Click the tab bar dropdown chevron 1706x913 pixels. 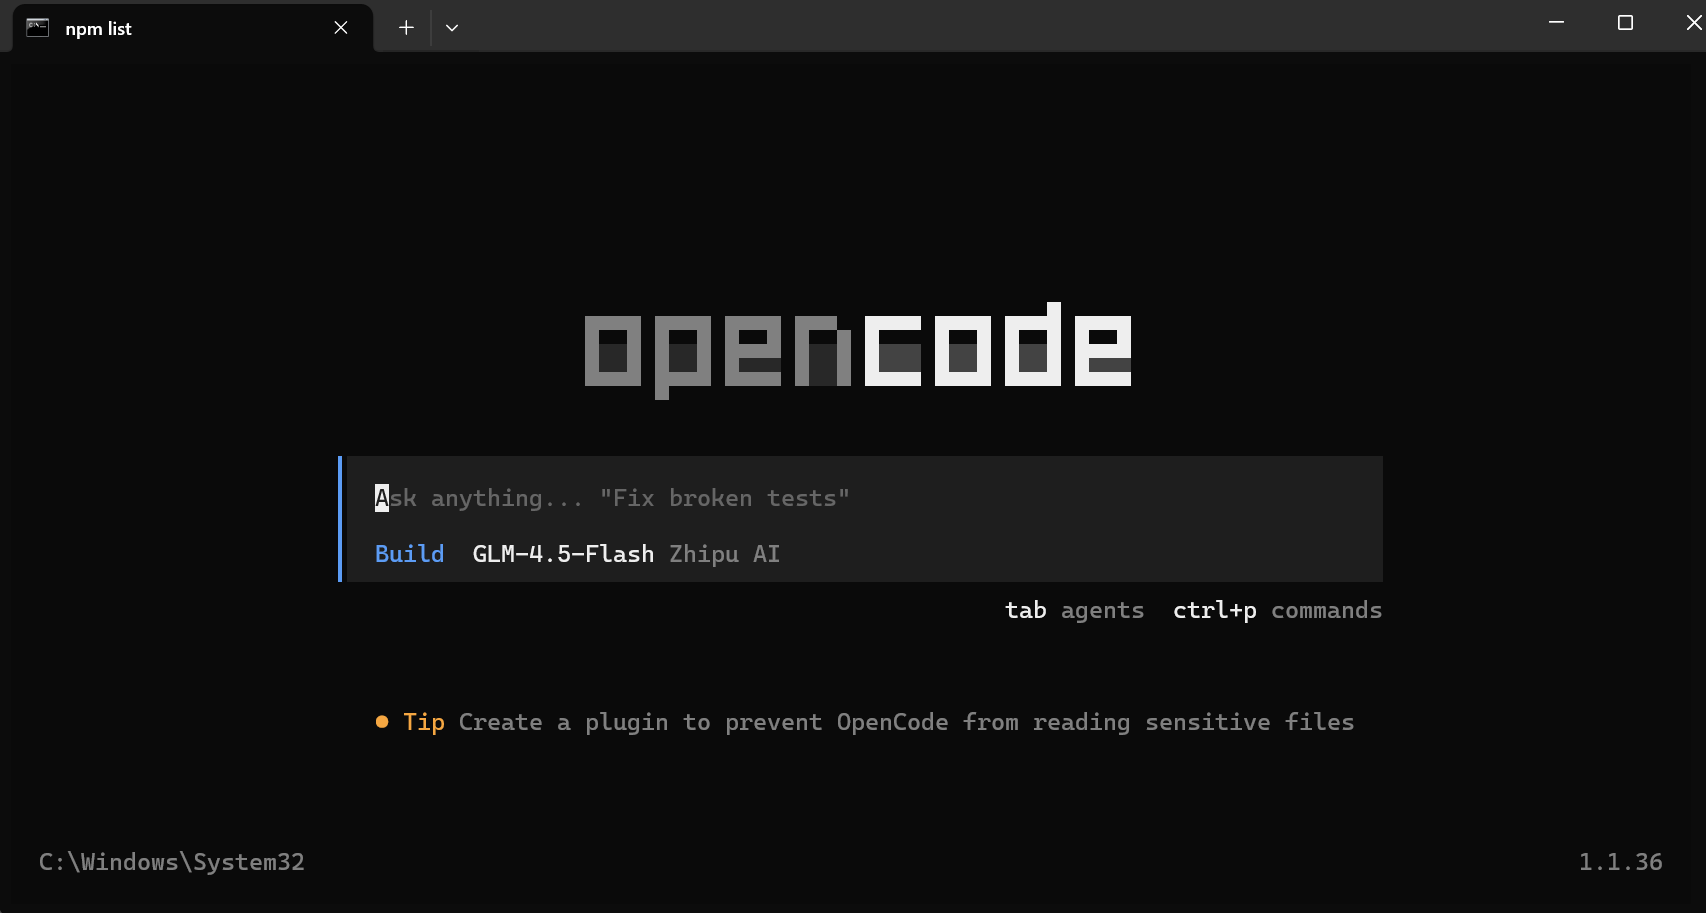click(452, 28)
